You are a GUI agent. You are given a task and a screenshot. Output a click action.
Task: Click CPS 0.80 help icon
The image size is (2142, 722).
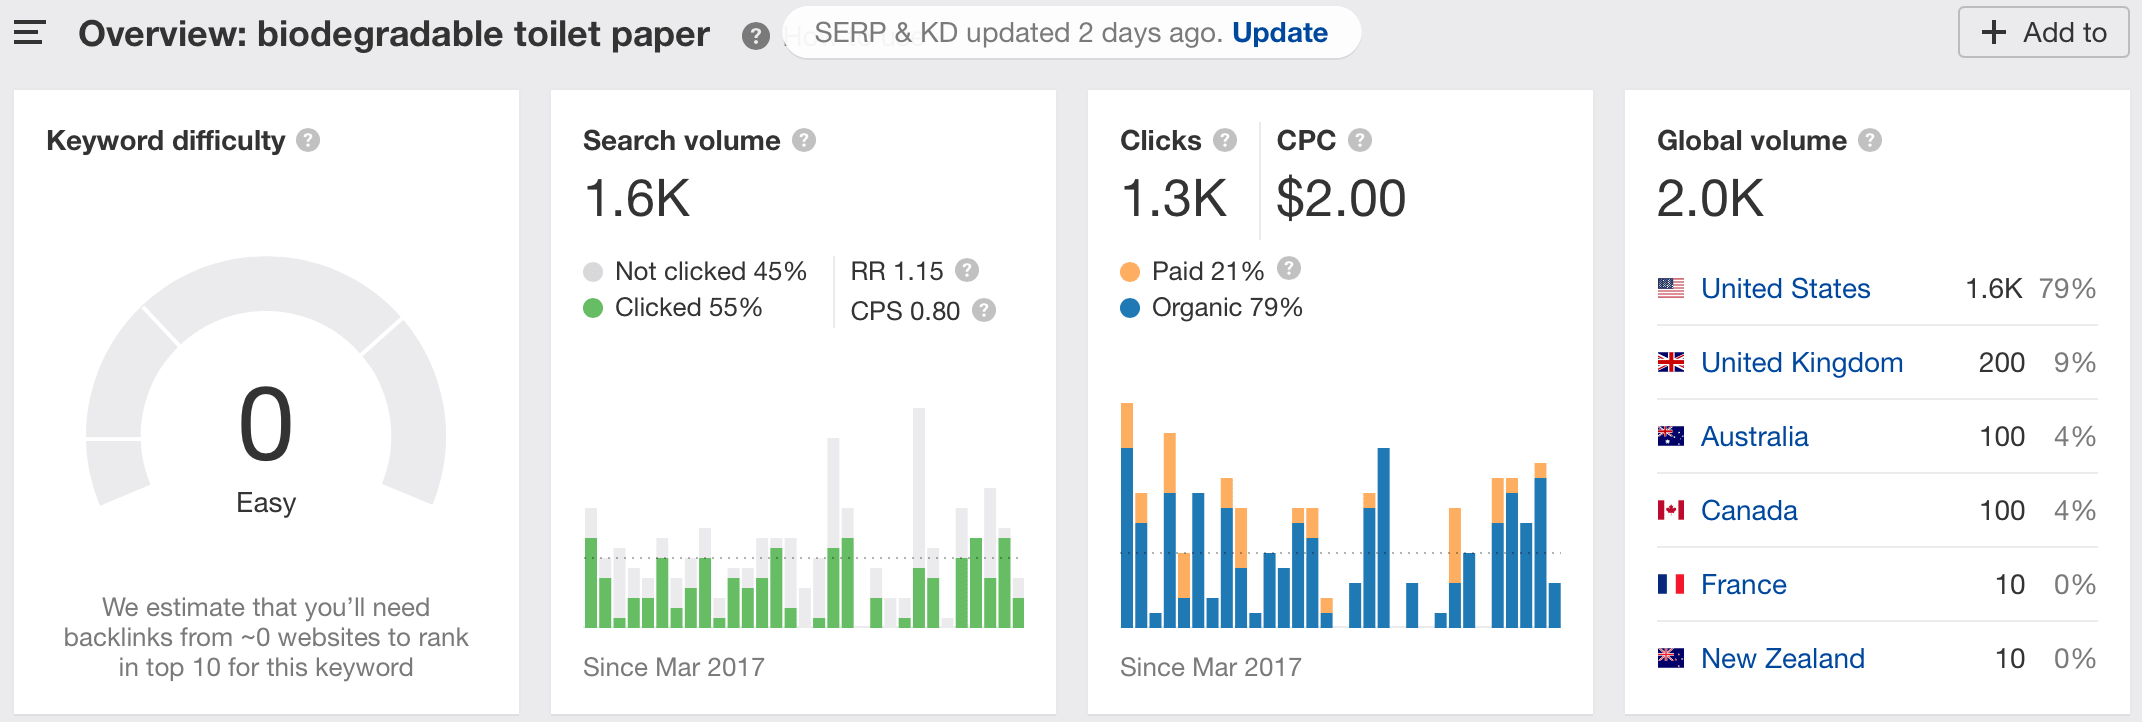[984, 310]
